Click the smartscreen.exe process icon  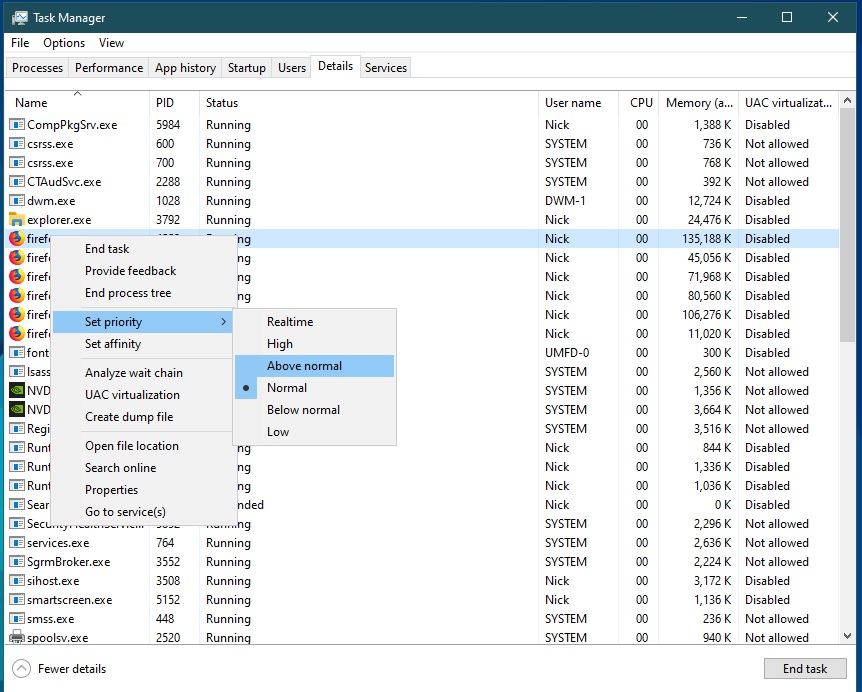17,600
